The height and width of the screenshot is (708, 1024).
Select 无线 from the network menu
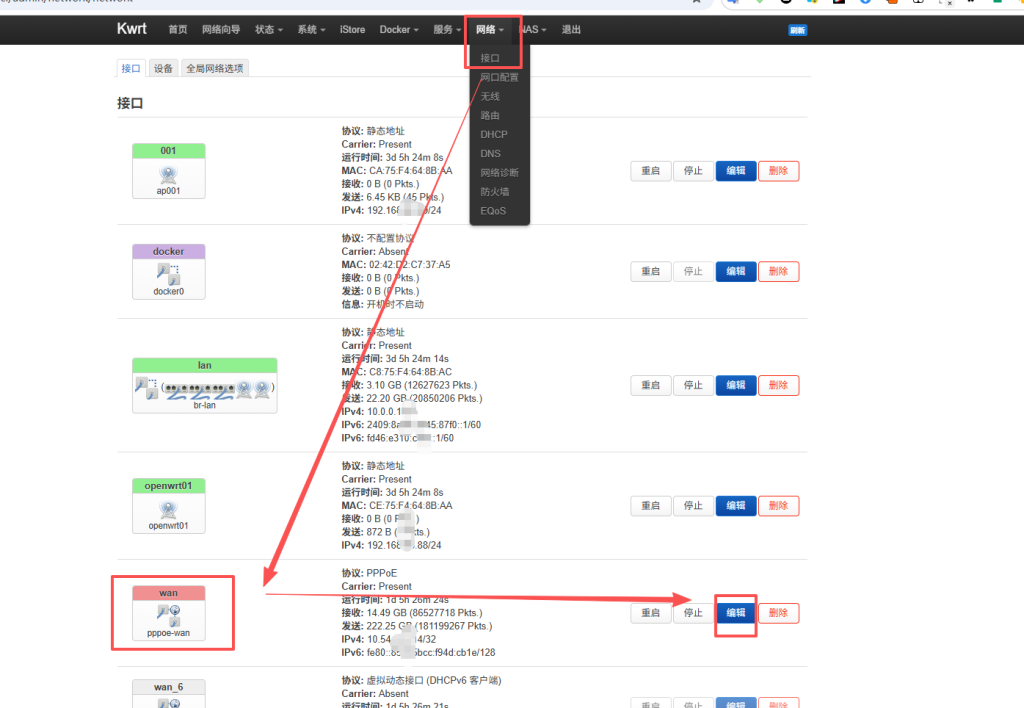click(490, 96)
